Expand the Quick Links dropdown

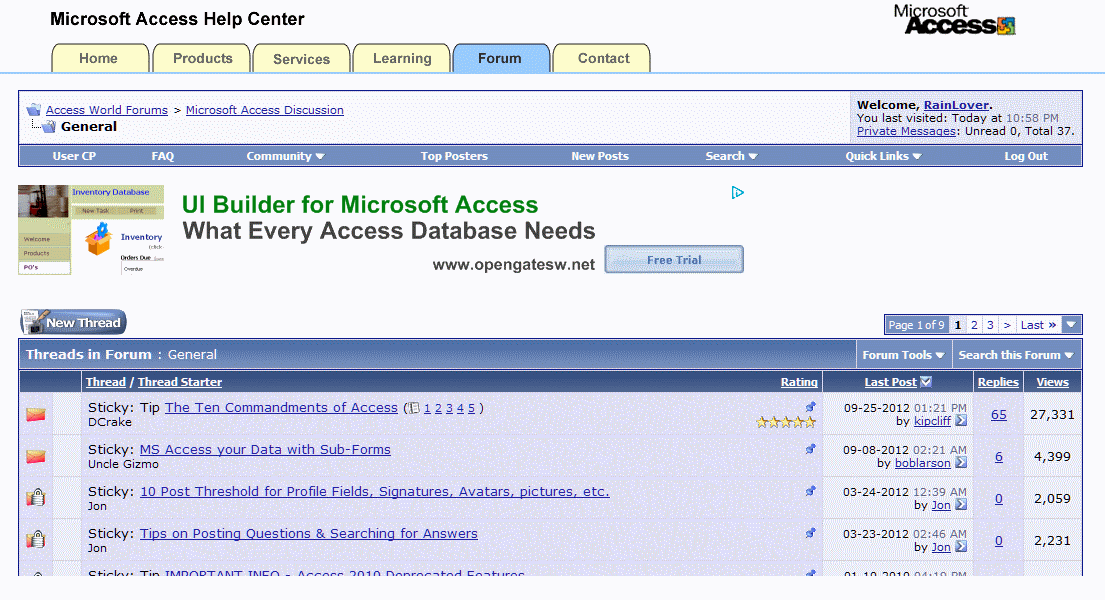click(x=883, y=157)
